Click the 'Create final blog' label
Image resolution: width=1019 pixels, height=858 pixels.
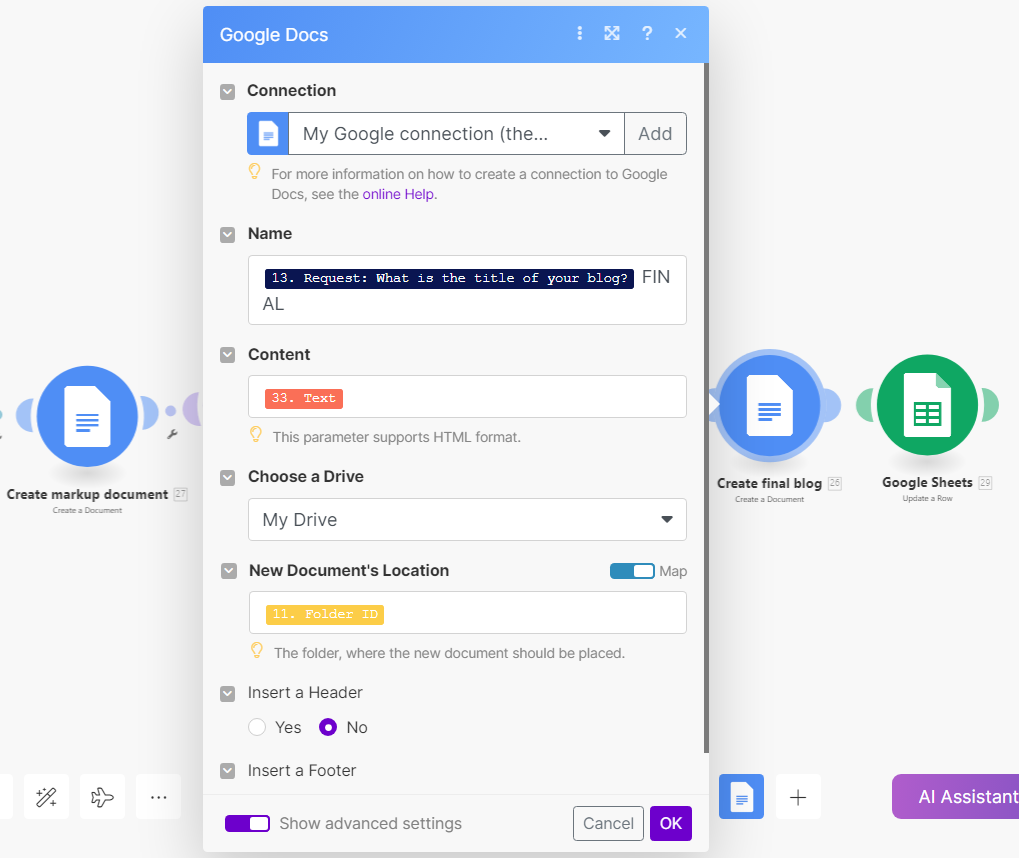click(x=769, y=483)
